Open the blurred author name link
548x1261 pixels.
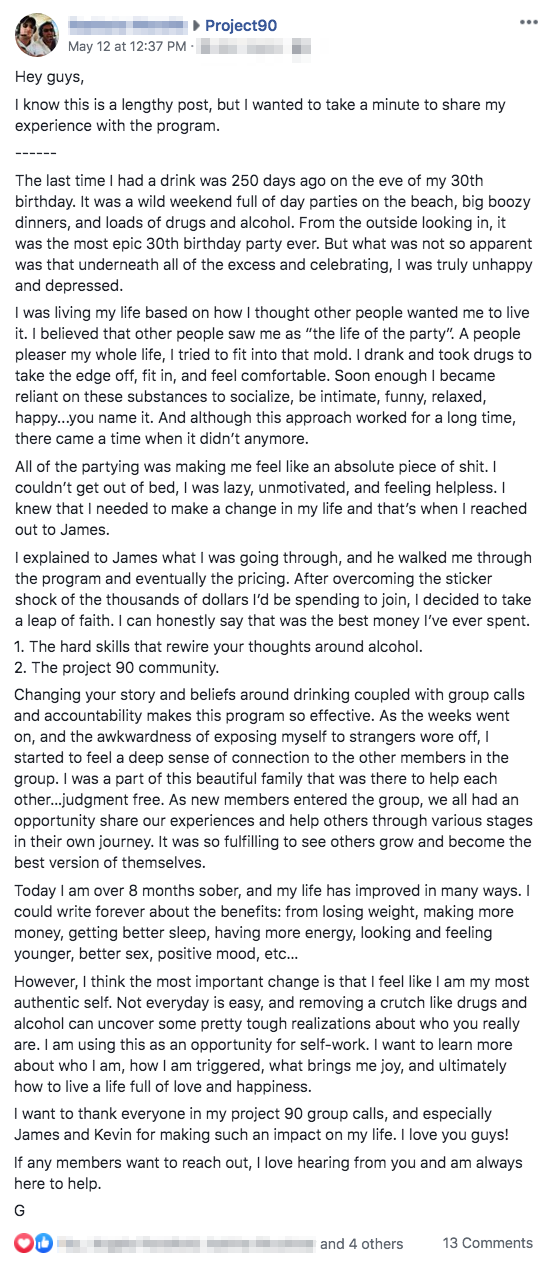[x=128, y=26]
